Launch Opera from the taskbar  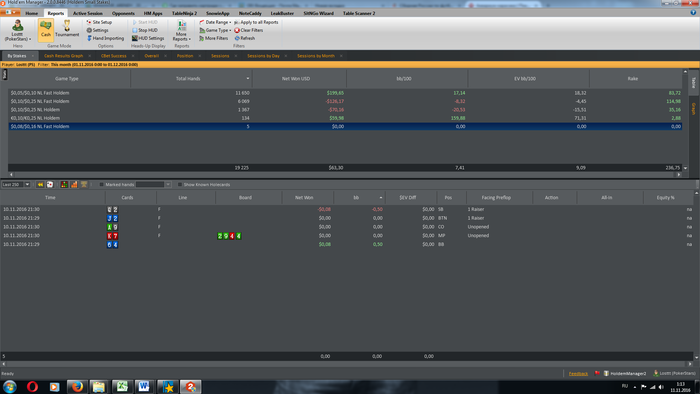[x=32, y=386]
